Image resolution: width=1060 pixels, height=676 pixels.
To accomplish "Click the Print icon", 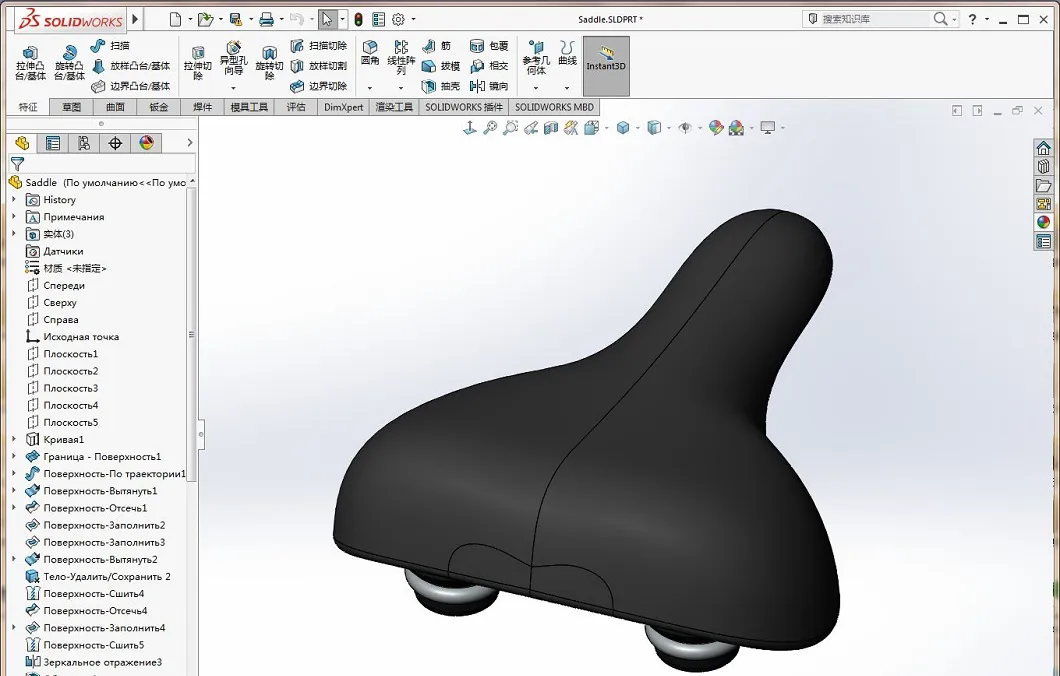I will [266, 19].
